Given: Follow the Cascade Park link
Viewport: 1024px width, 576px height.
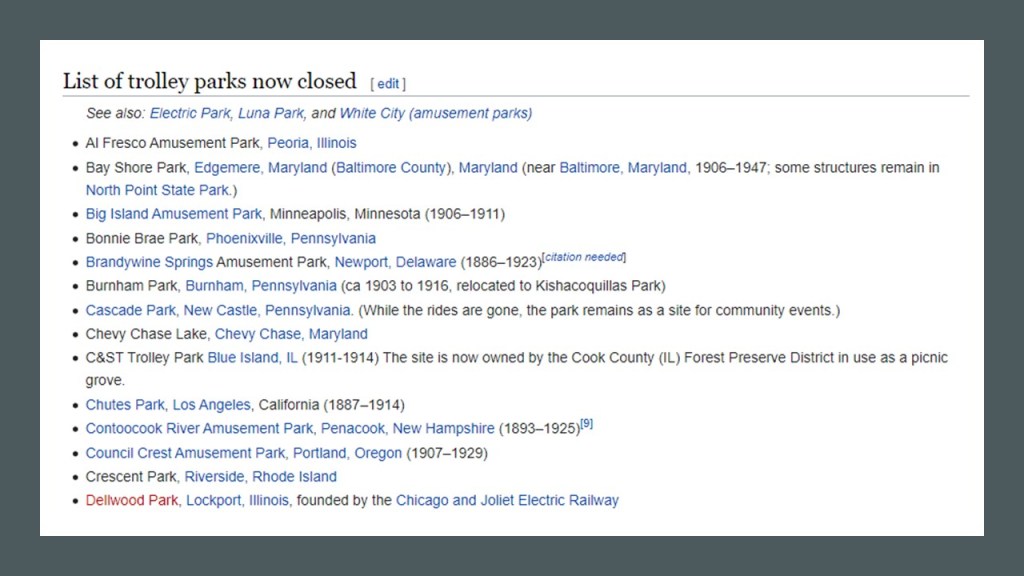Looking at the screenshot, I should coord(130,310).
